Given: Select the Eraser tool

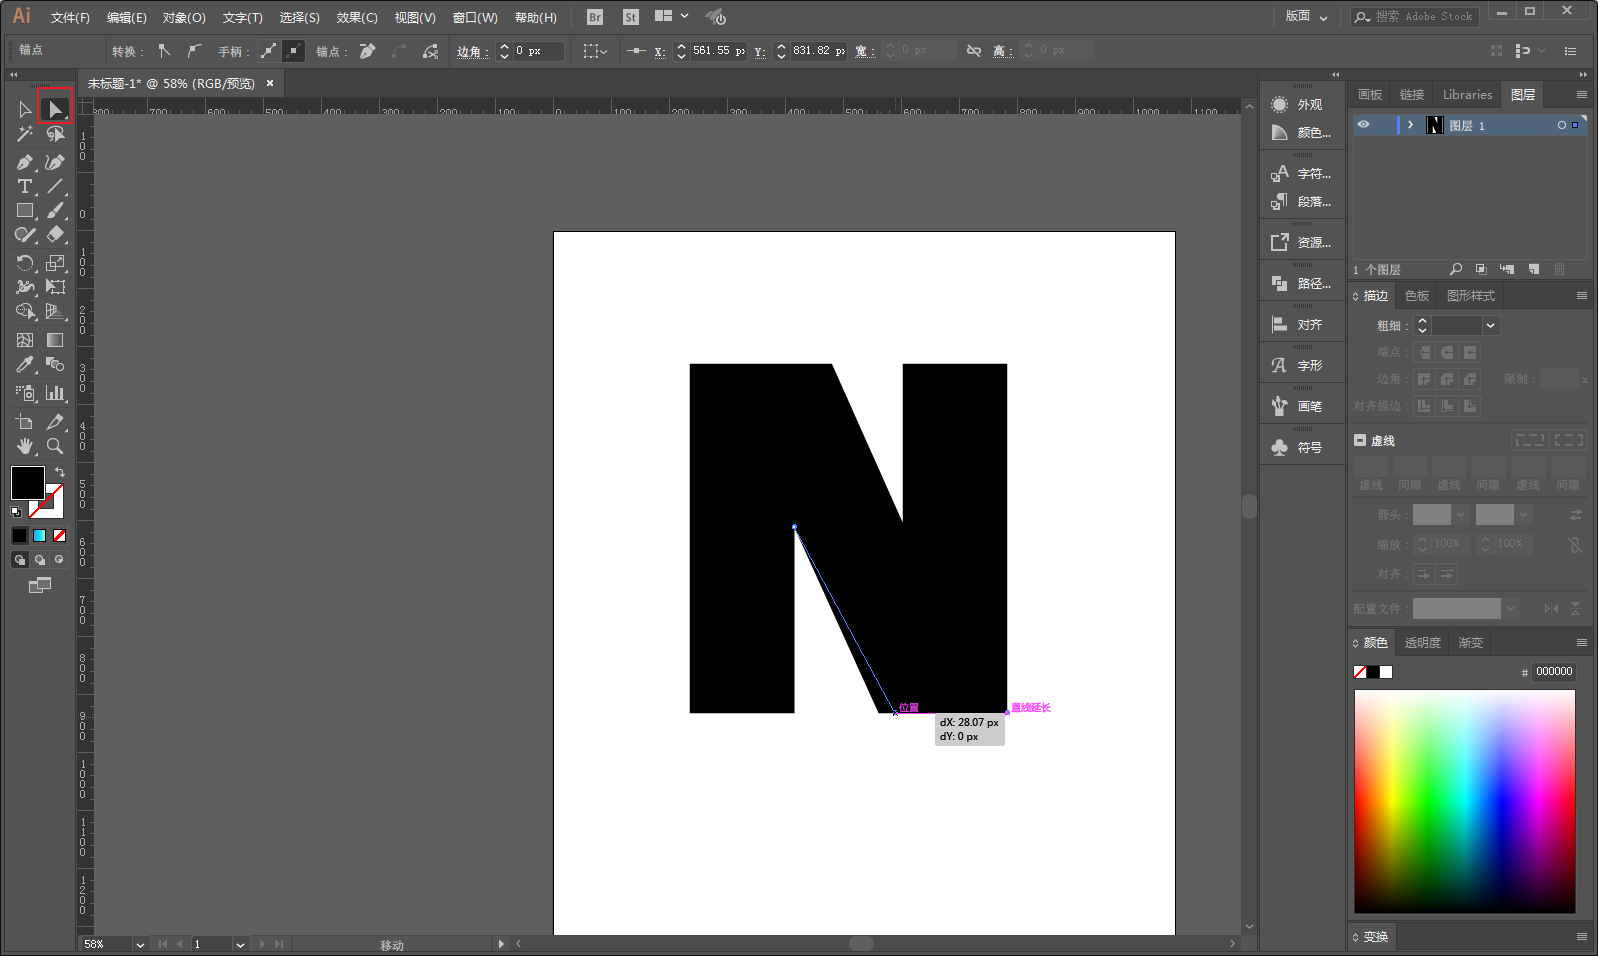Looking at the screenshot, I should click(x=55, y=235).
